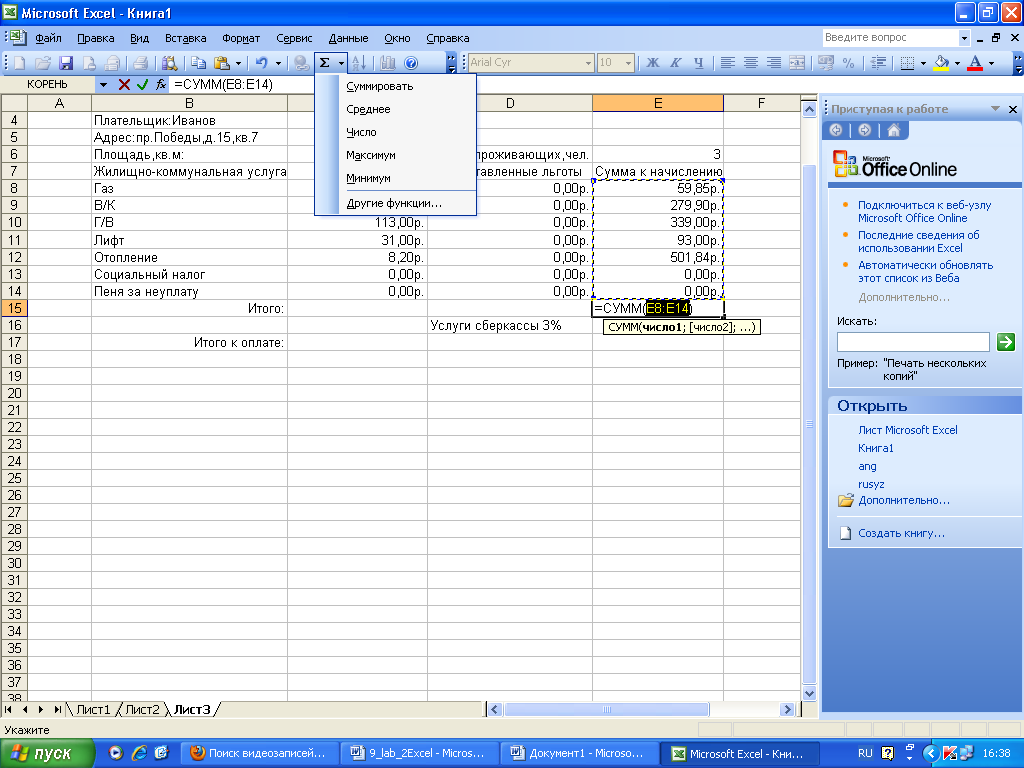Center cell text horizontally
The height and width of the screenshot is (768, 1024).
(x=751, y=63)
